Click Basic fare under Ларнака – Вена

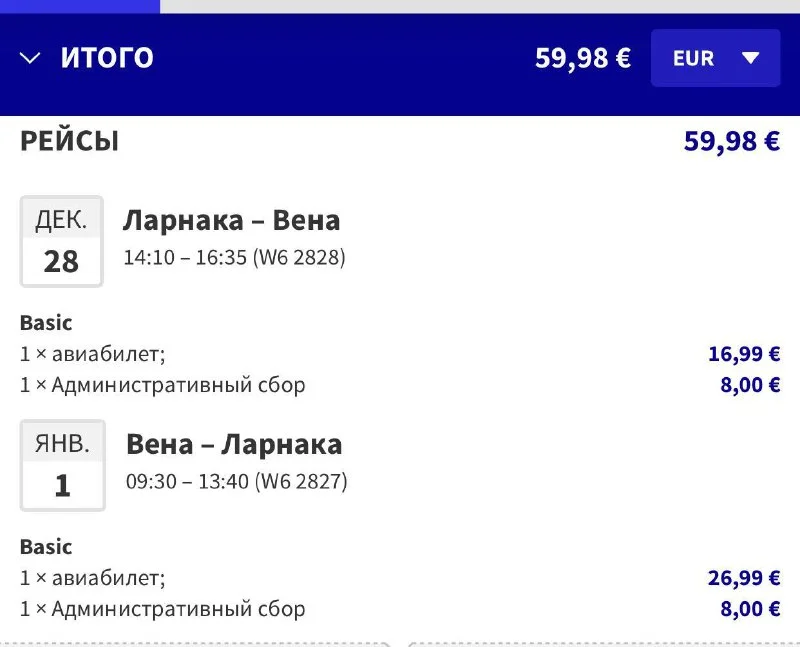(46, 323)
